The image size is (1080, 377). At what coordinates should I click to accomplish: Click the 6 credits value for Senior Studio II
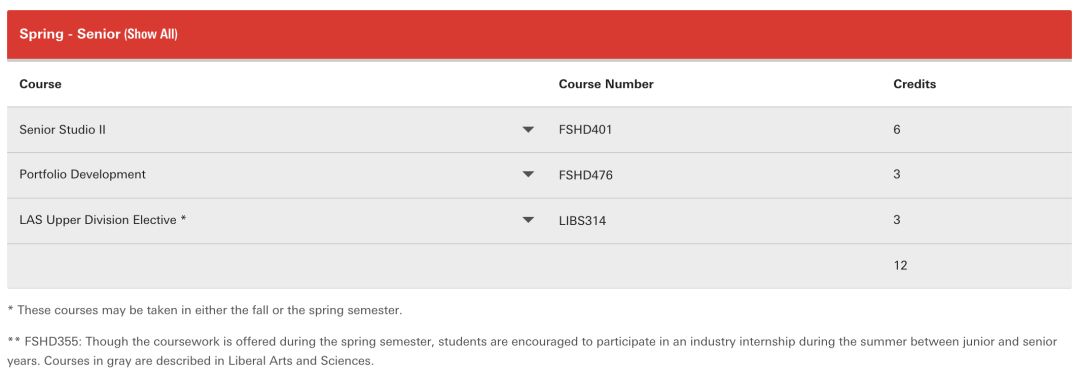[x=897, y=130]
